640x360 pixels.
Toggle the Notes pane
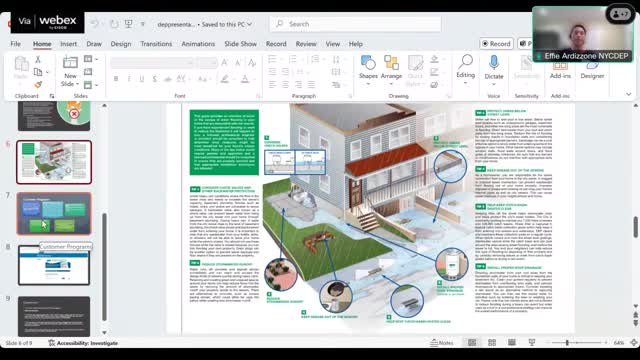point(442,343)
